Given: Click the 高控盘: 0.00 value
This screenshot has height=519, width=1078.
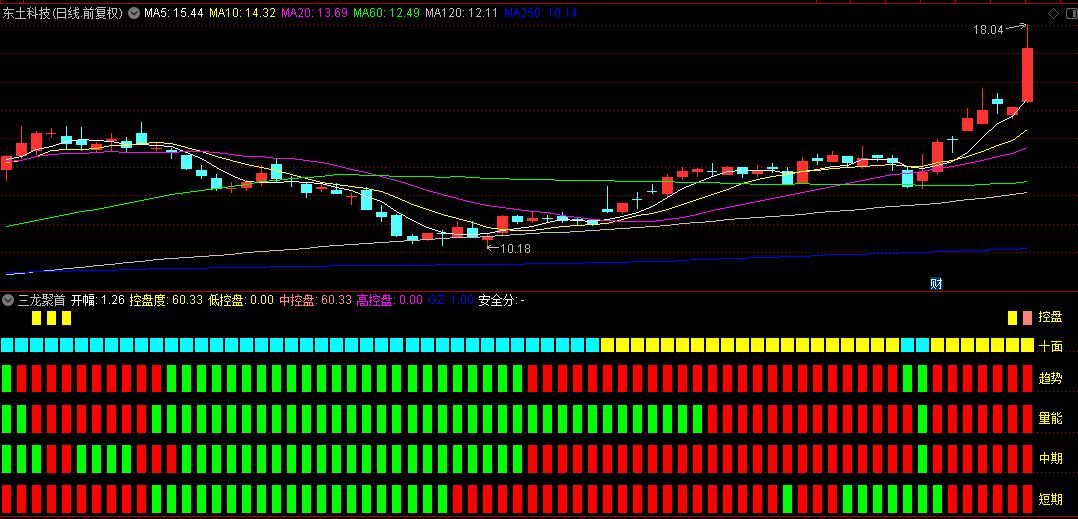Looking at the screenshot, I should coord(390,300).
